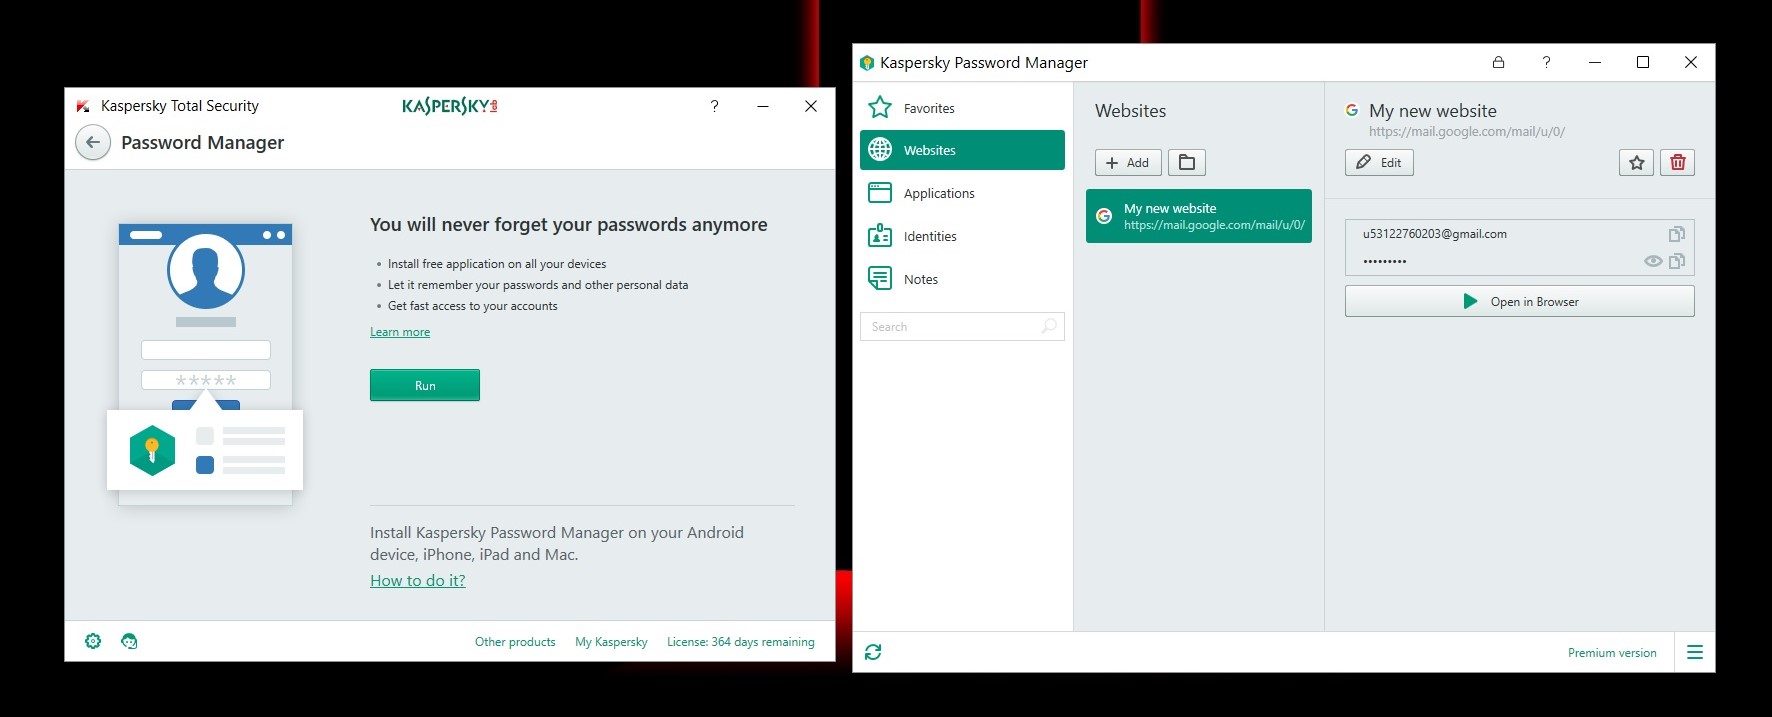Open the help question mark in Kaspersky Total Security
This screenshot has width=1772, height=717.
[714, 106]
